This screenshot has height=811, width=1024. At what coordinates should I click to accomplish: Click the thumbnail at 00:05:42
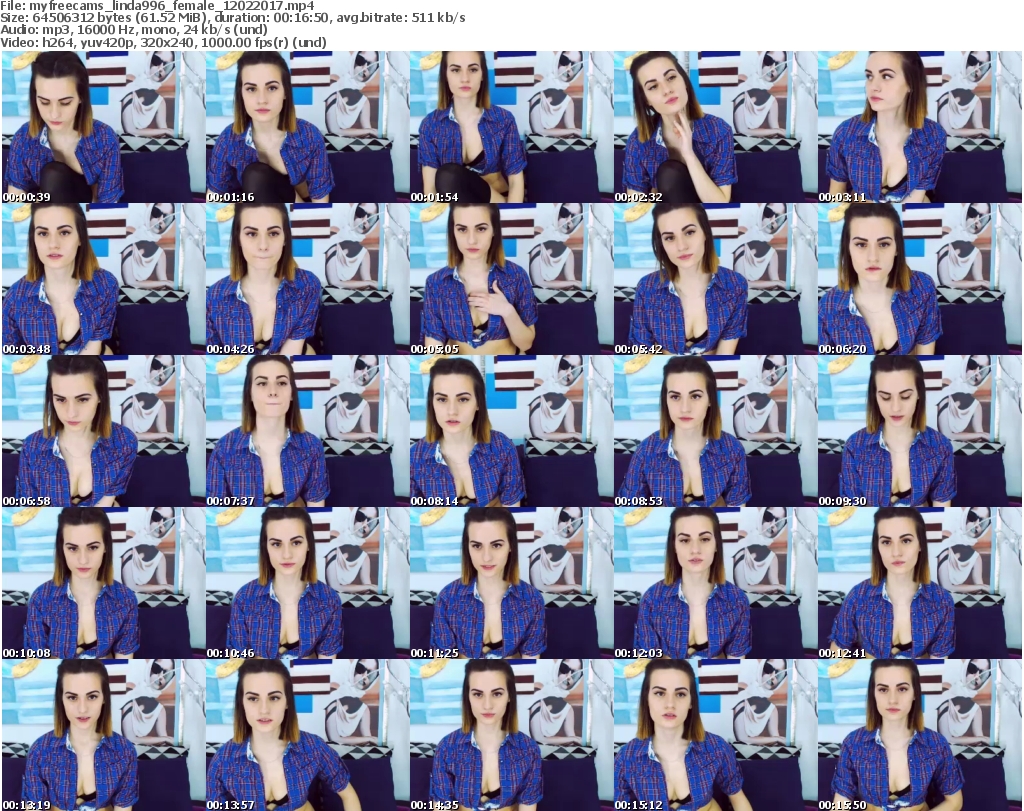coord(715,279)
